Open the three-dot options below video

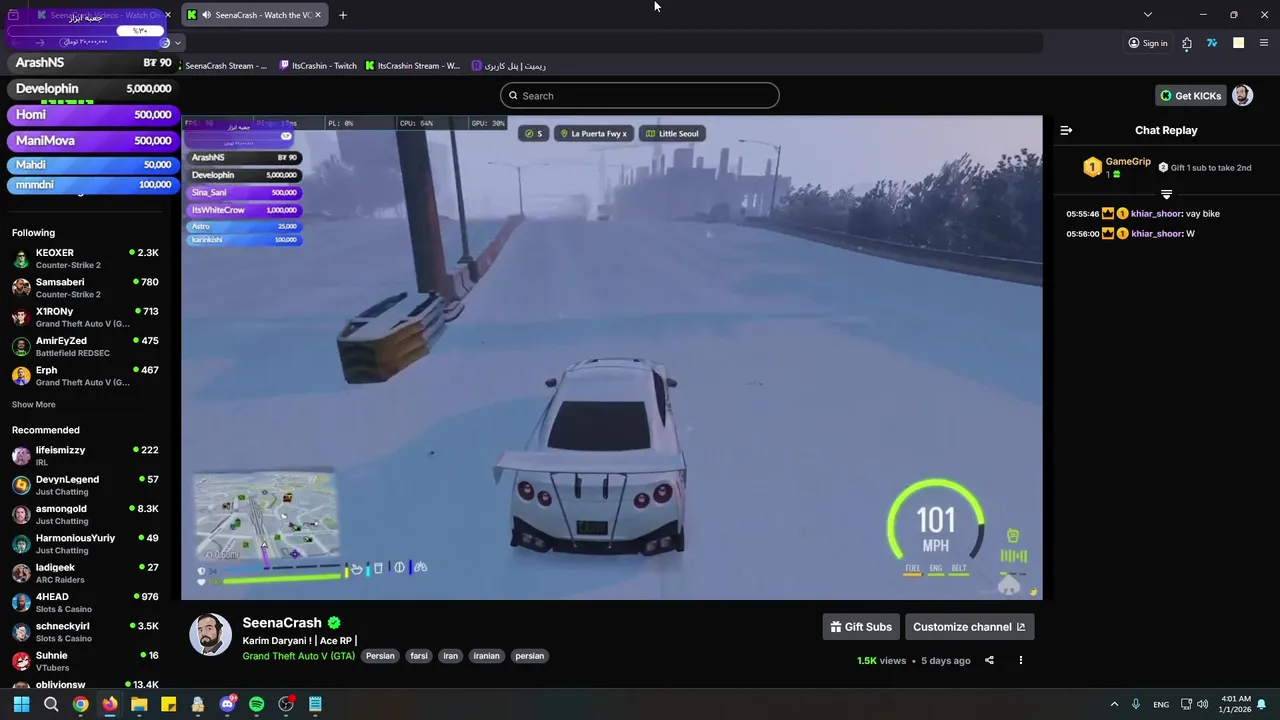tap(1021, 660)
